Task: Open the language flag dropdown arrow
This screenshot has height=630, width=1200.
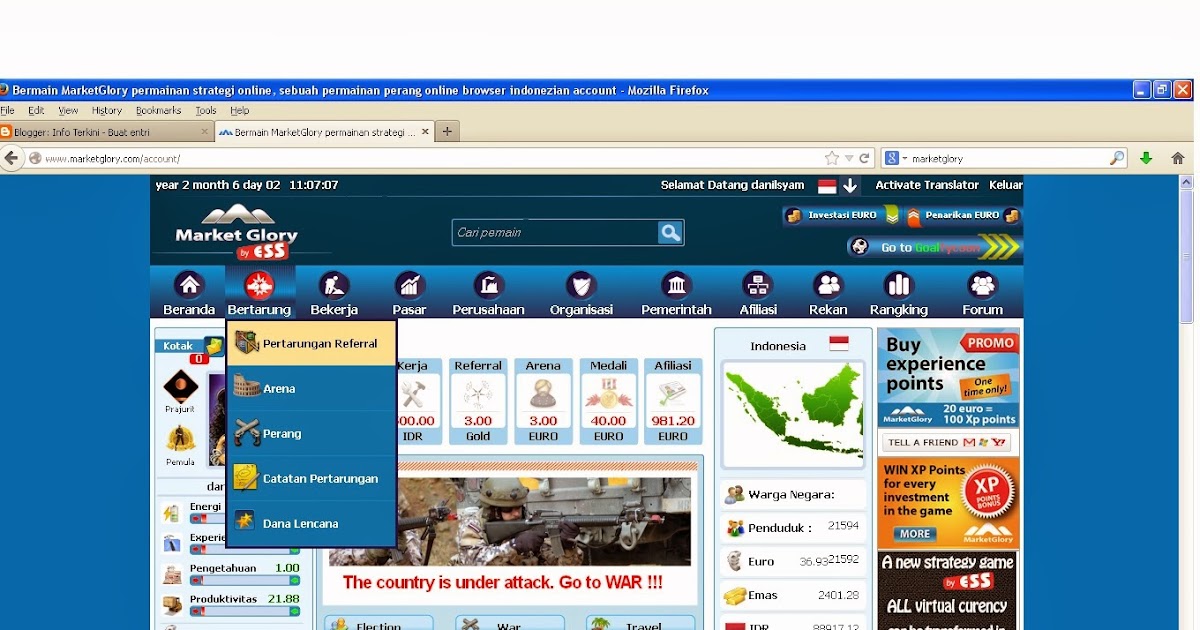Action: (x=849, y=186)
